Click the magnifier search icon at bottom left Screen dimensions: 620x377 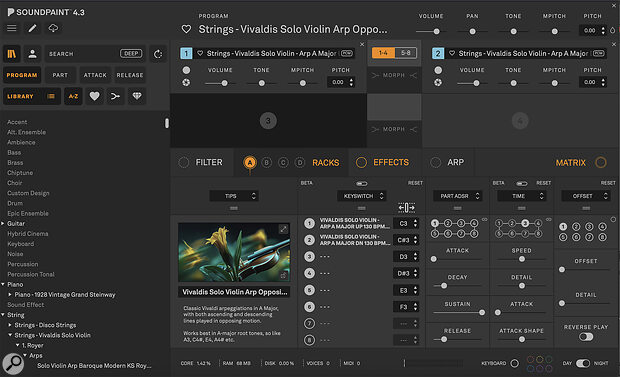(x=13, y=363)
